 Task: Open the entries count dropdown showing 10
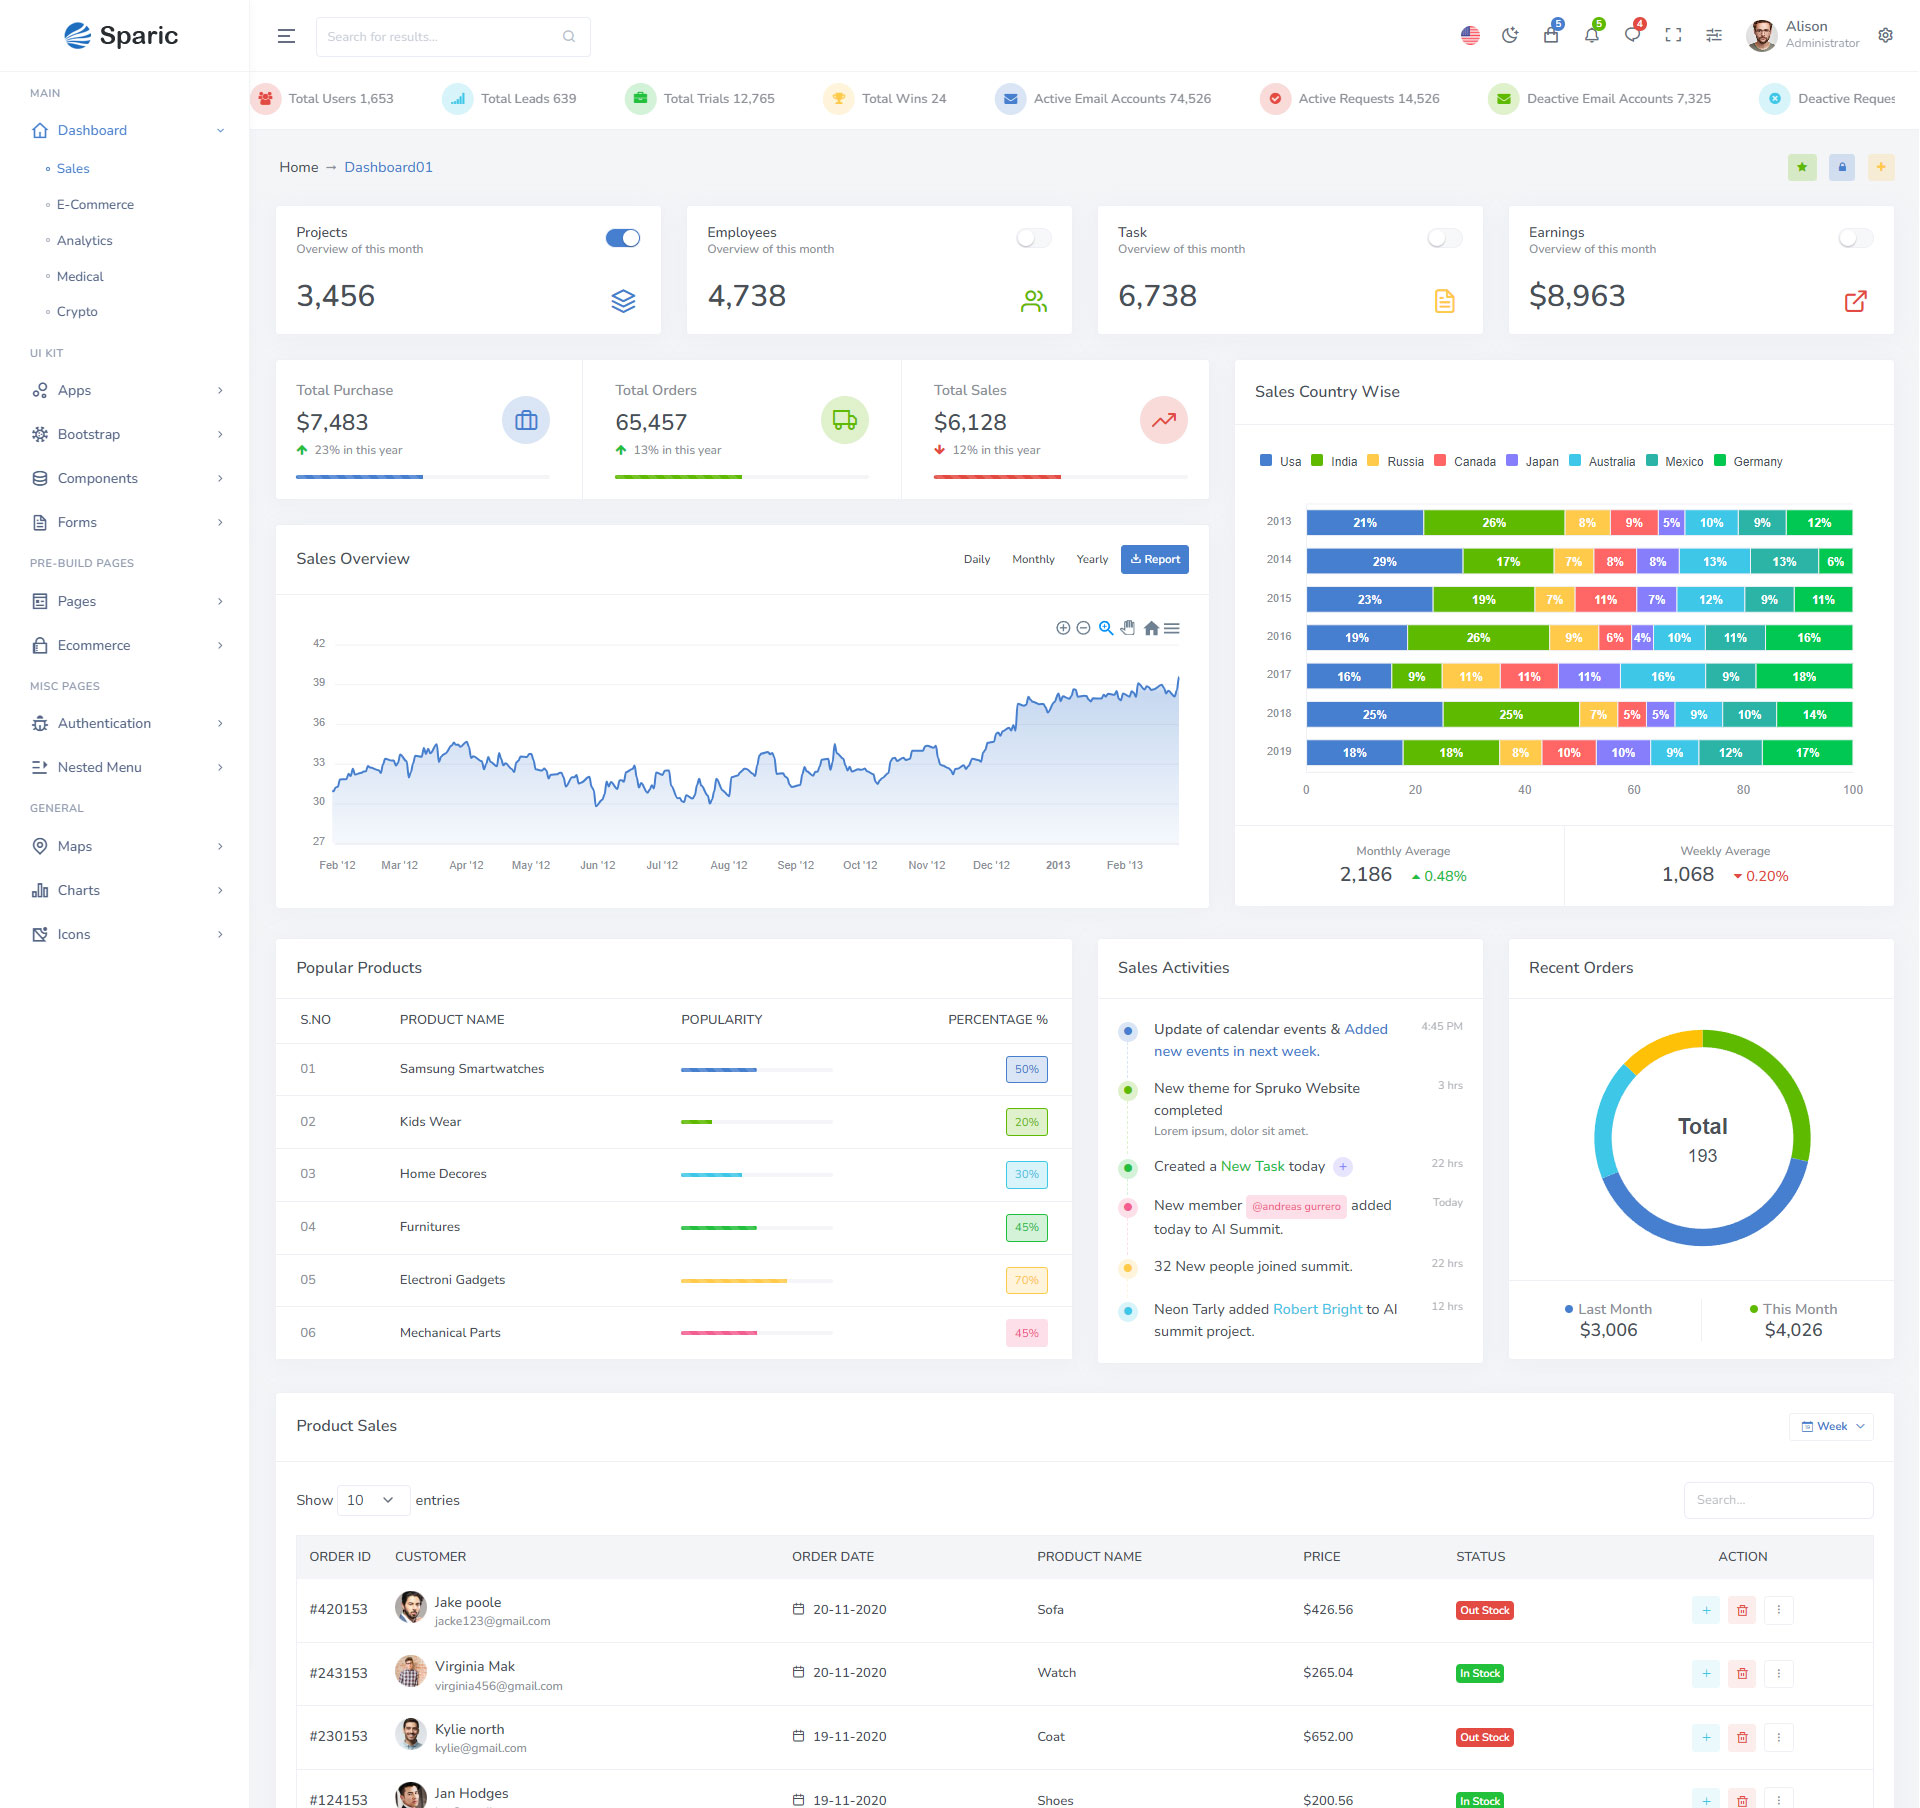click(x=373, y=1500)
